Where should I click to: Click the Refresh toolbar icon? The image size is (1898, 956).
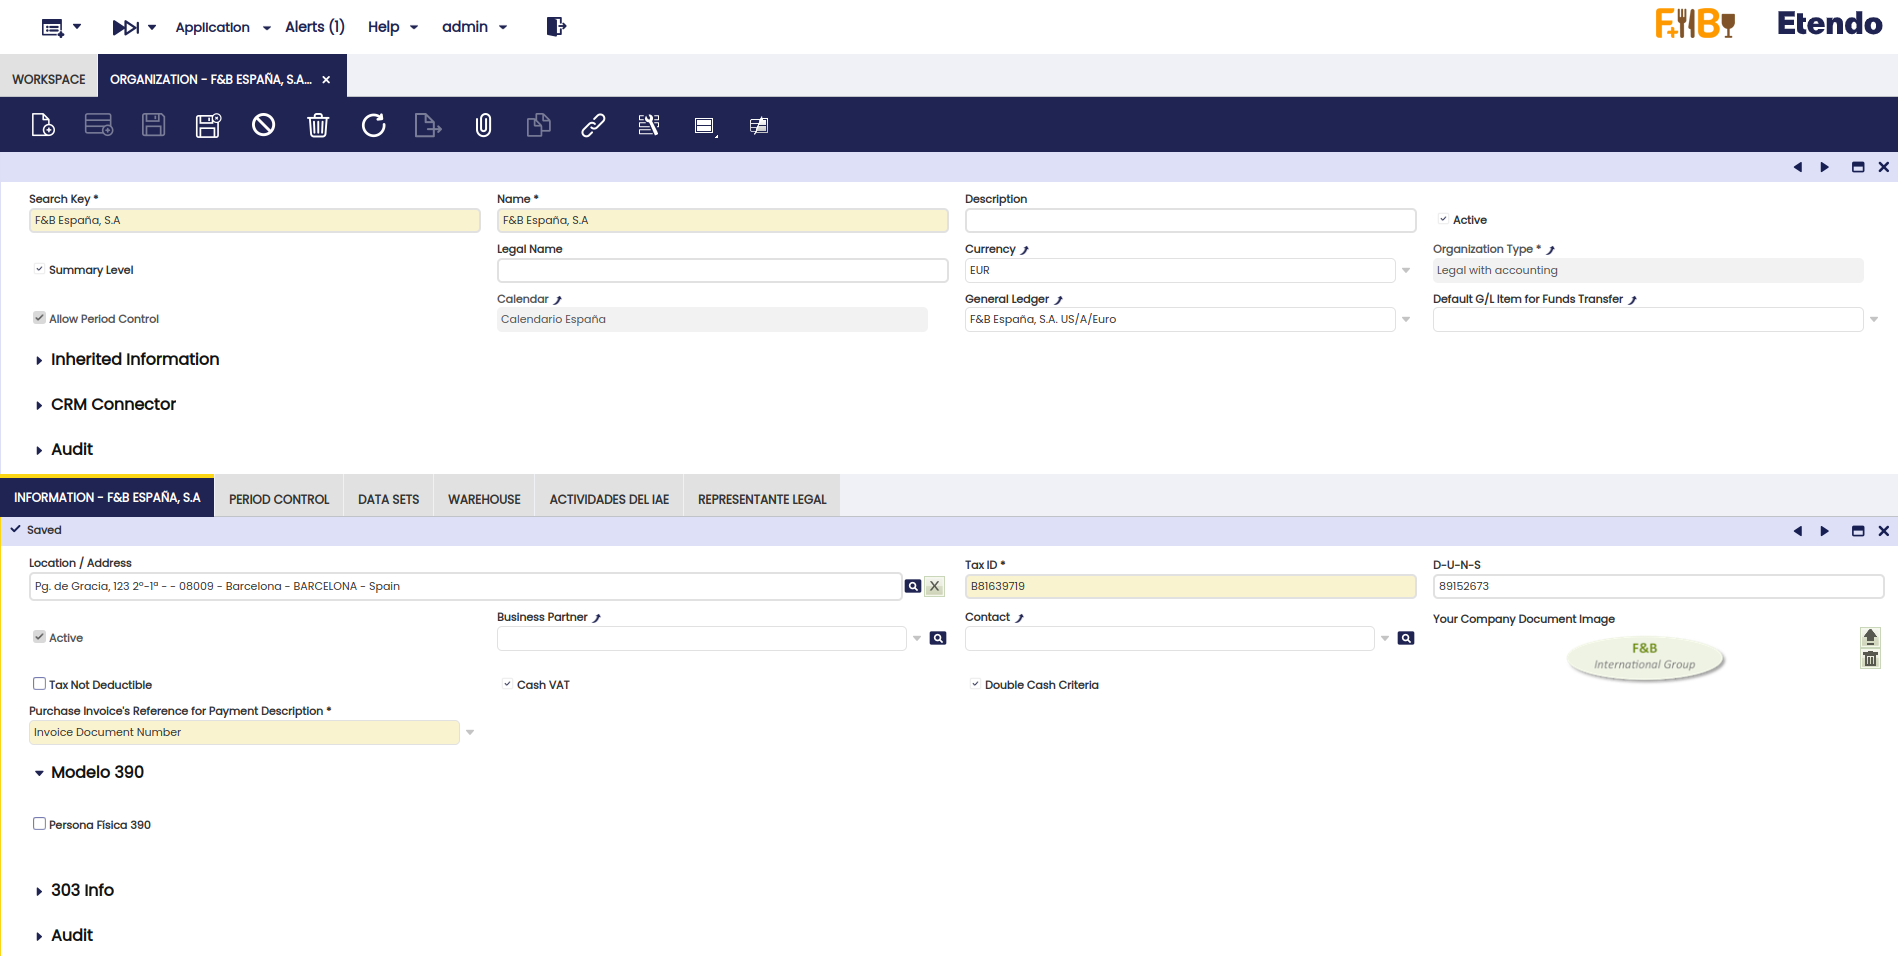click(373, 125)
